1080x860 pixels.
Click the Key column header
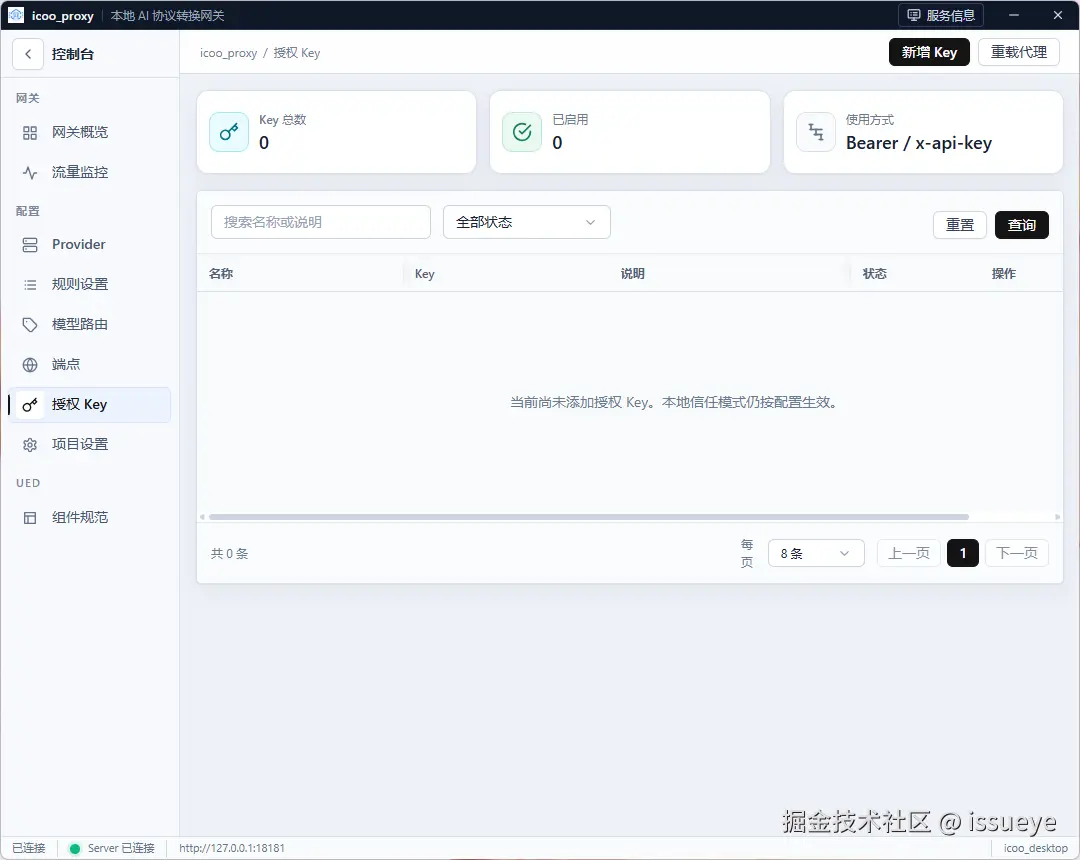click(424, 274)
